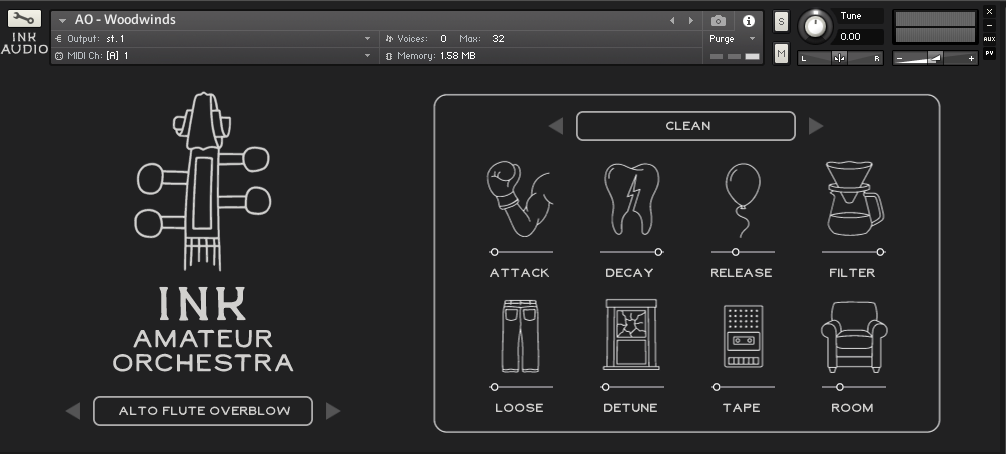Toggle the PV button in the header

point(989,53)
